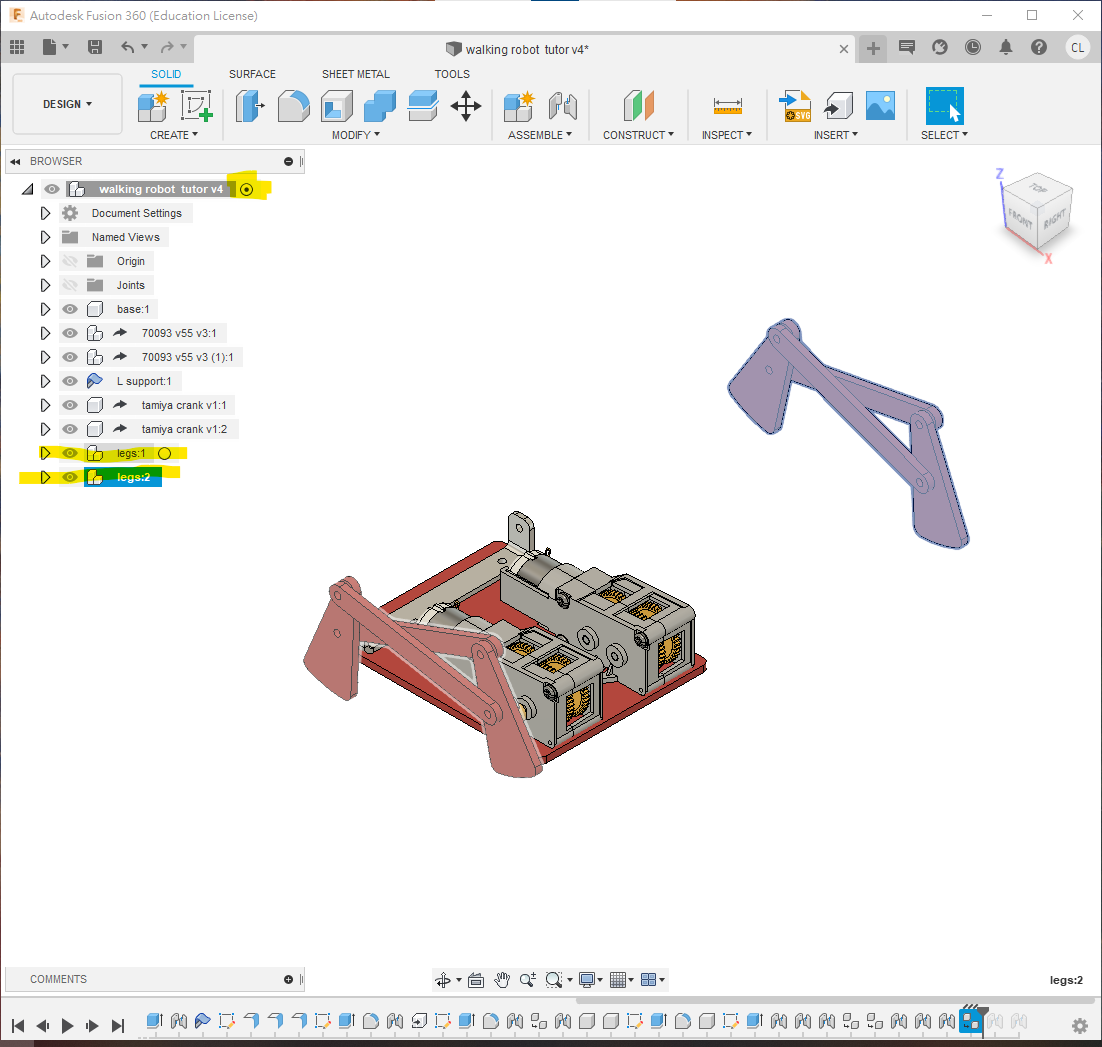This screenshot has width=1102, height=1047.
Task: Open the Joint tool in Assemble
Action: 563,105
